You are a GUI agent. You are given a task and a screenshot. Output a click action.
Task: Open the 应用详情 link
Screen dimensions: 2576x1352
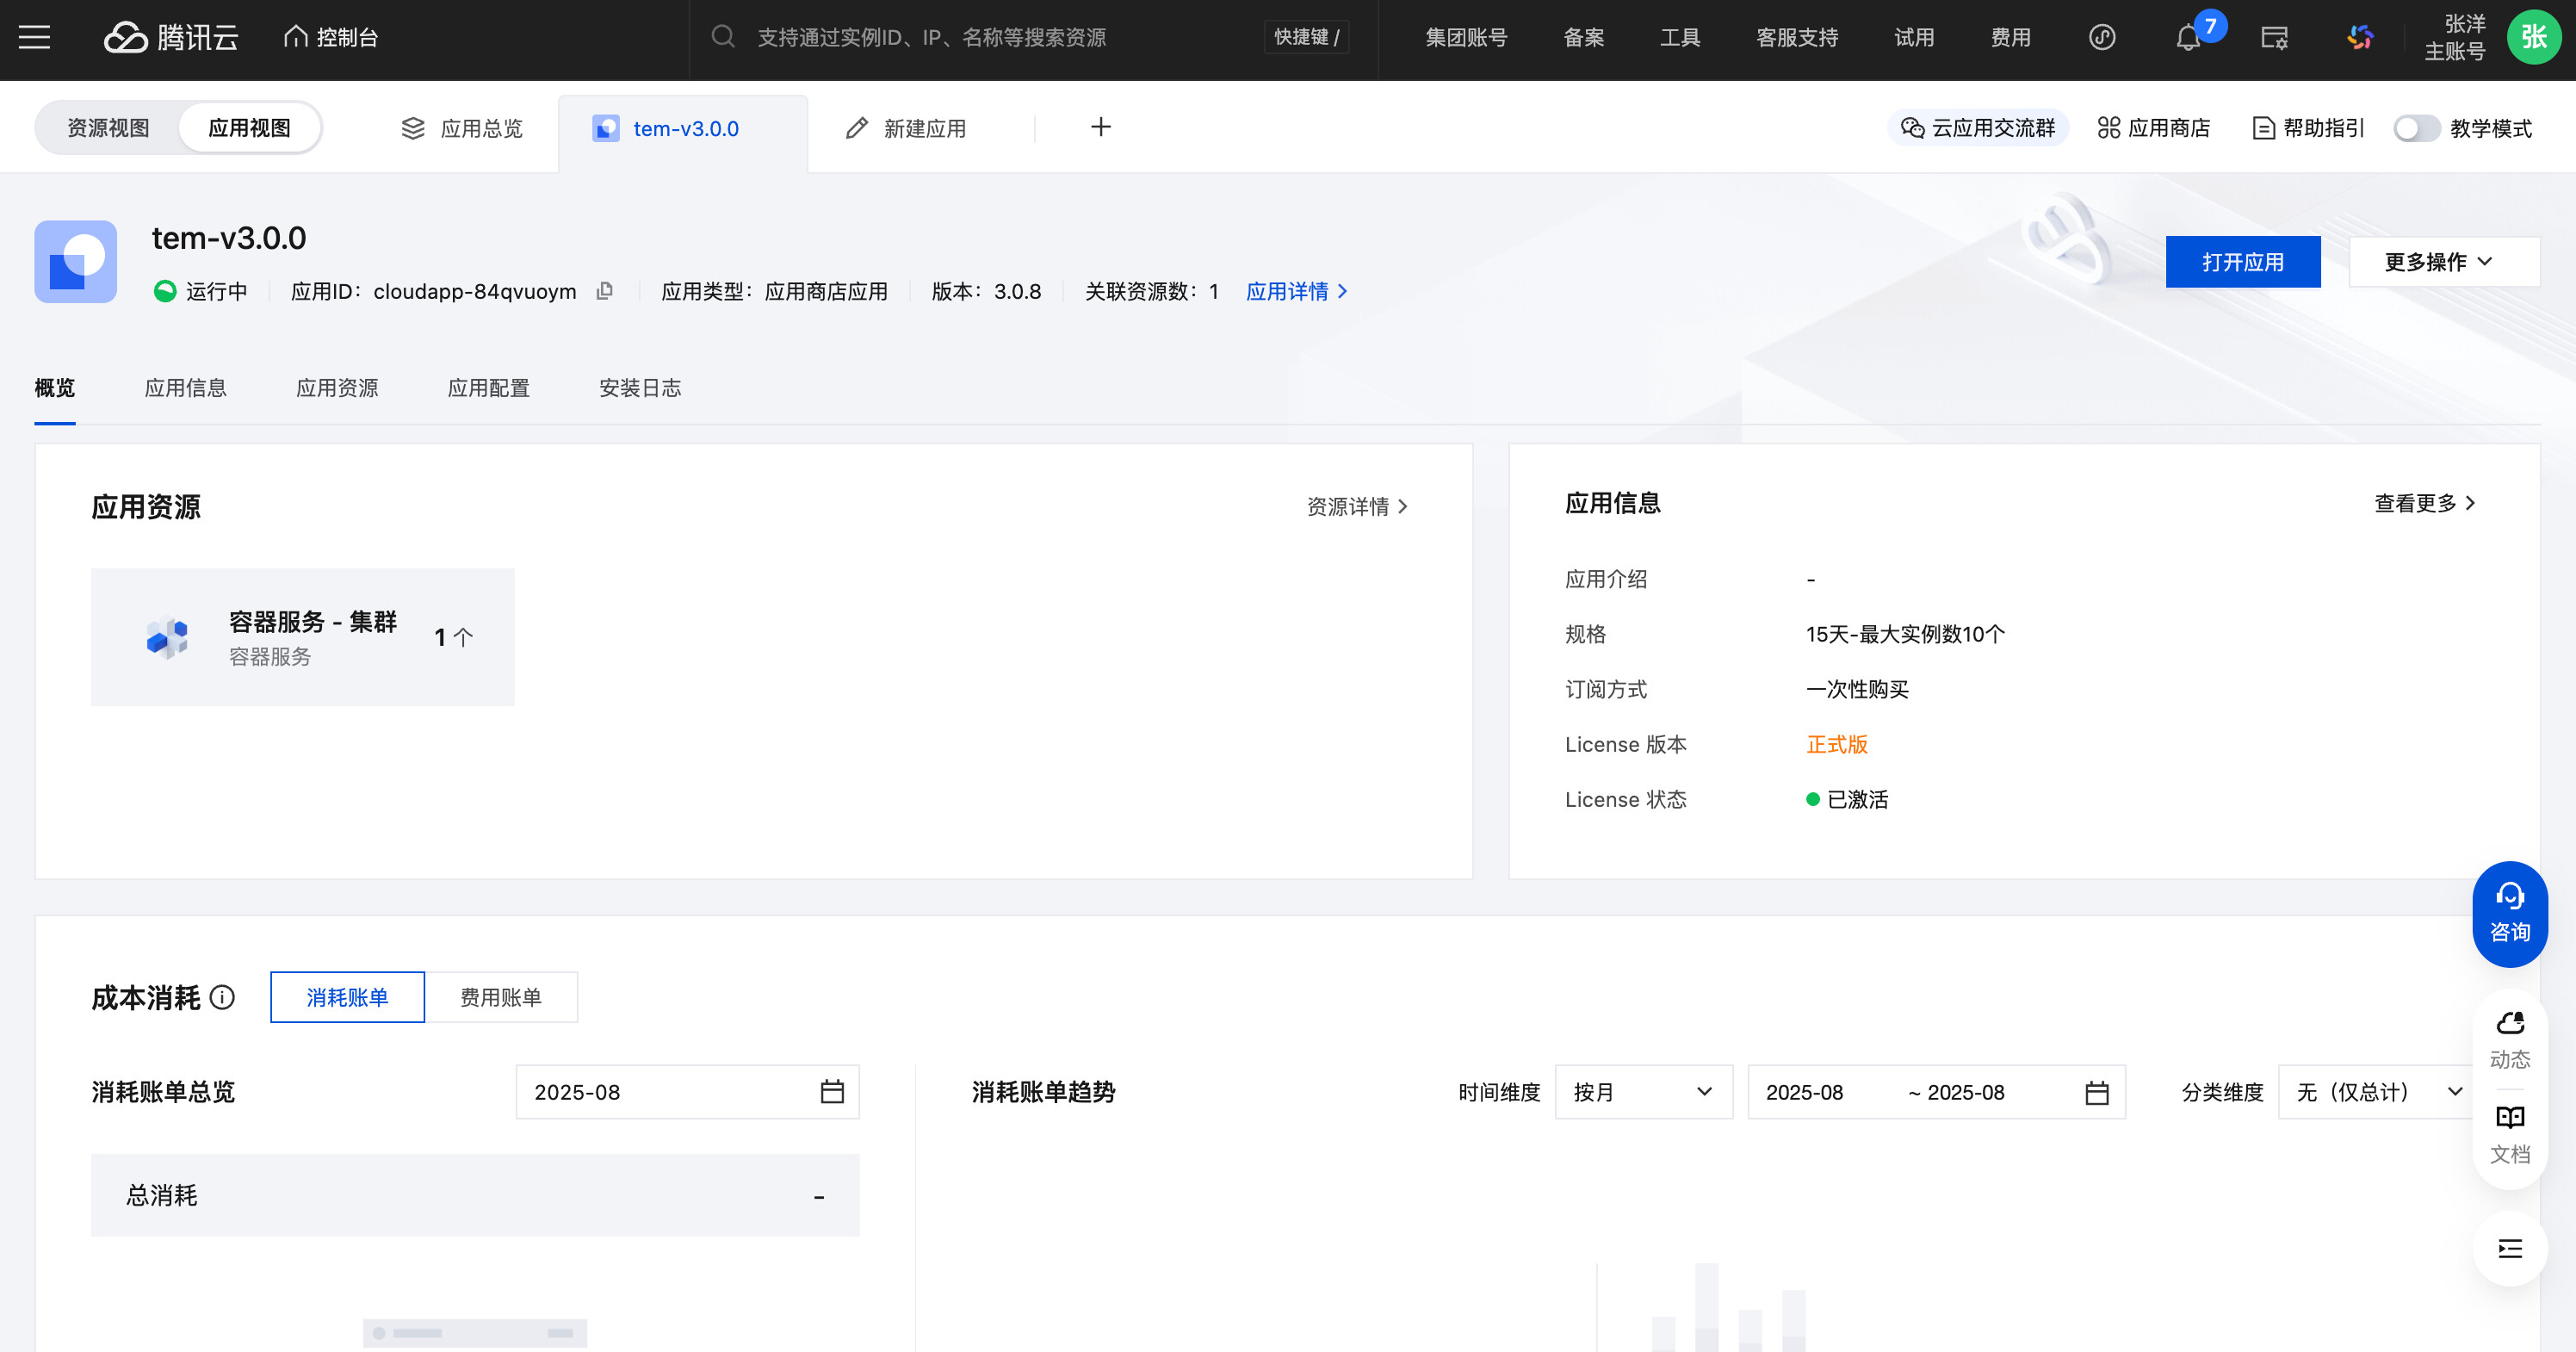click(x=1295, y=291)
